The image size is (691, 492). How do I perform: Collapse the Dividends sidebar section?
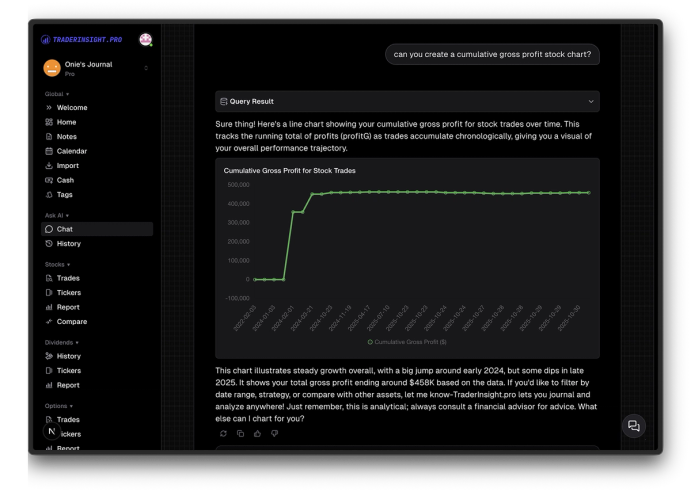(x=62, y=343)
